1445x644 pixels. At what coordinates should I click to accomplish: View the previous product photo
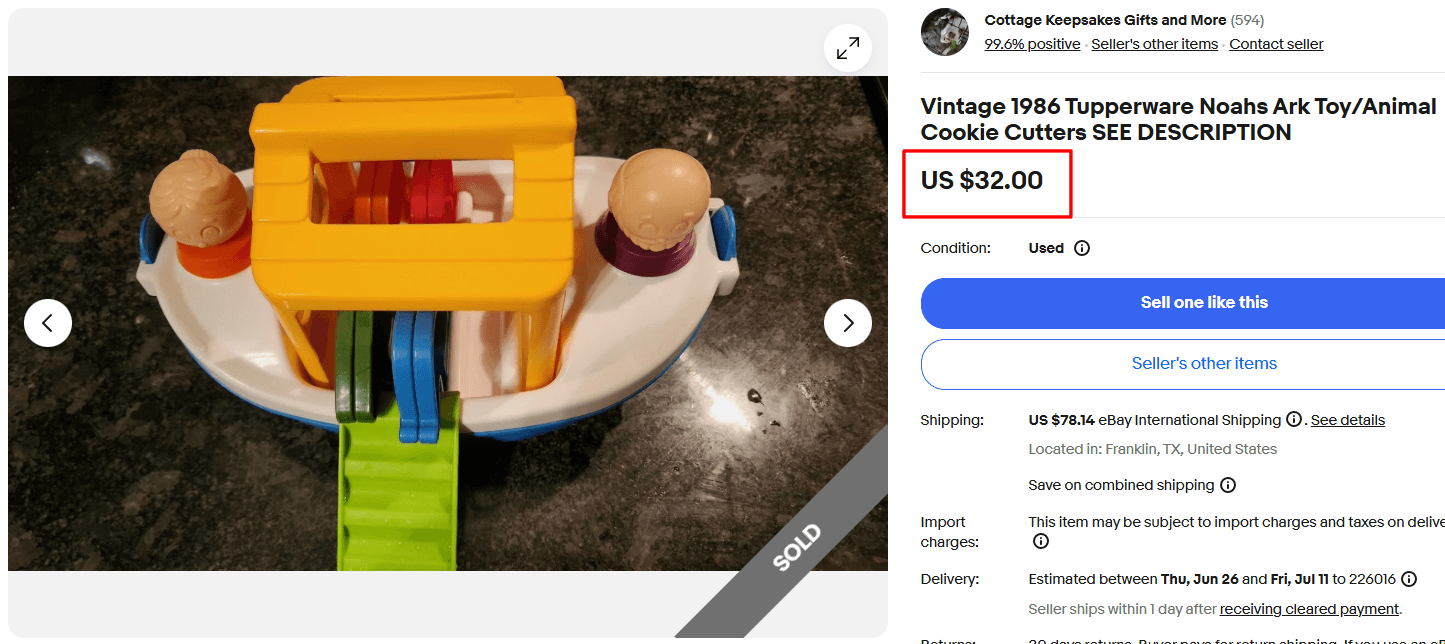click(48, 322)
